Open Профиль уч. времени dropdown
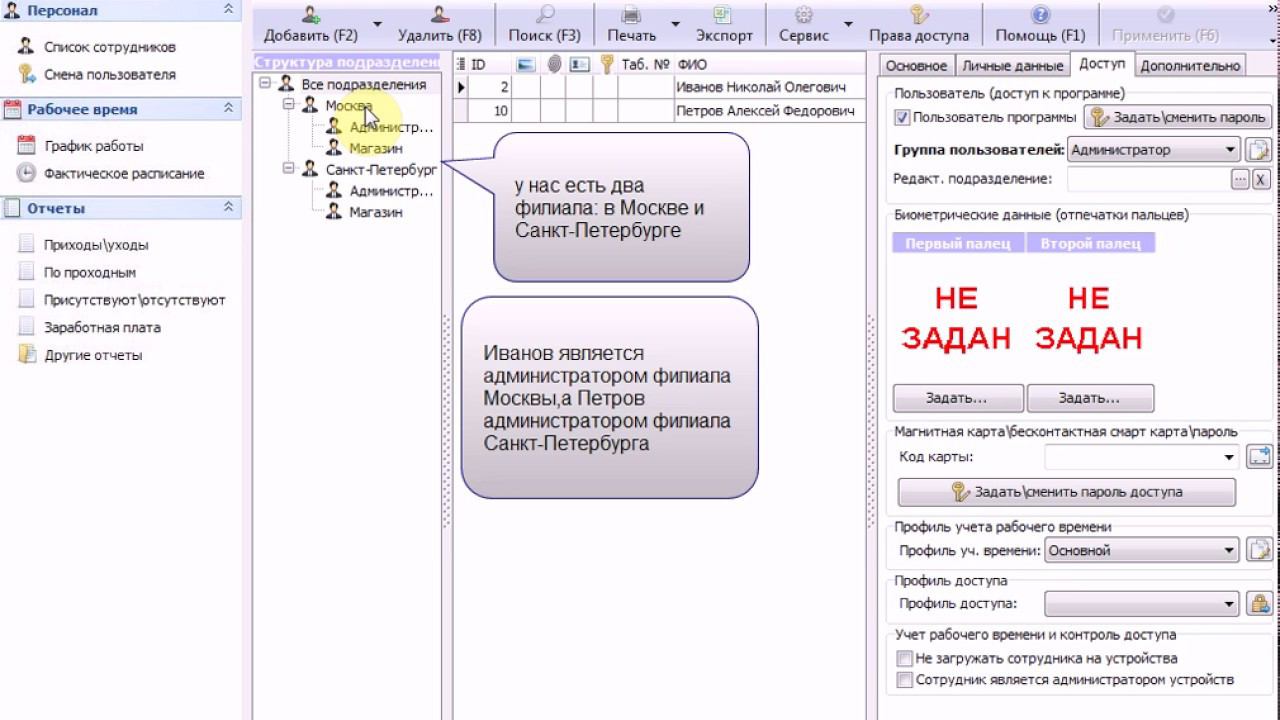The width and height of the screenshot is (1280, 720). pos(1230,550)
